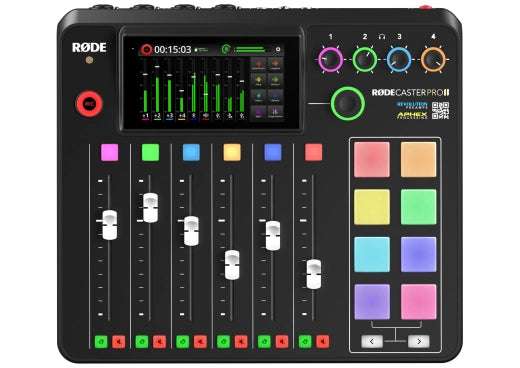Tap the green headphone output icon on touchscreen
The height and width of the screenshot is (368, 520).
[226, 49]
